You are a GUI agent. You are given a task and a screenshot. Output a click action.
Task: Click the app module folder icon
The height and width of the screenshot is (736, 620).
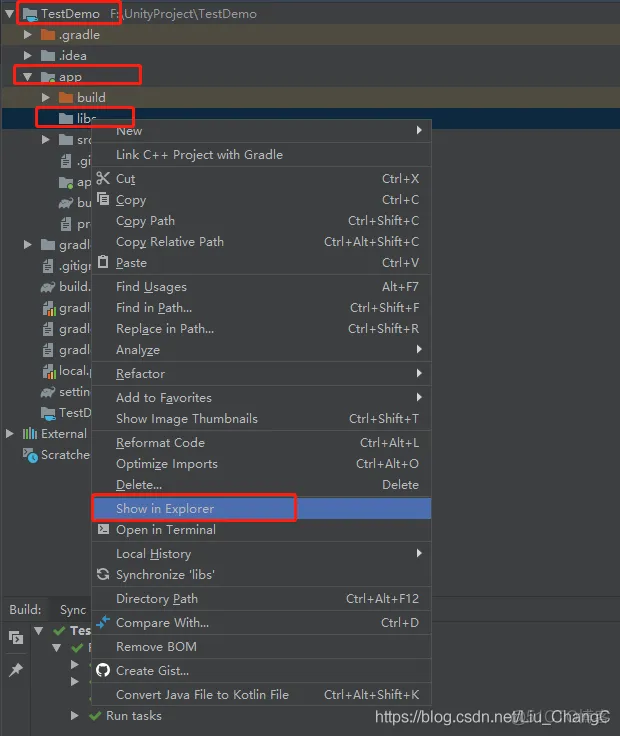pos(48,77)
